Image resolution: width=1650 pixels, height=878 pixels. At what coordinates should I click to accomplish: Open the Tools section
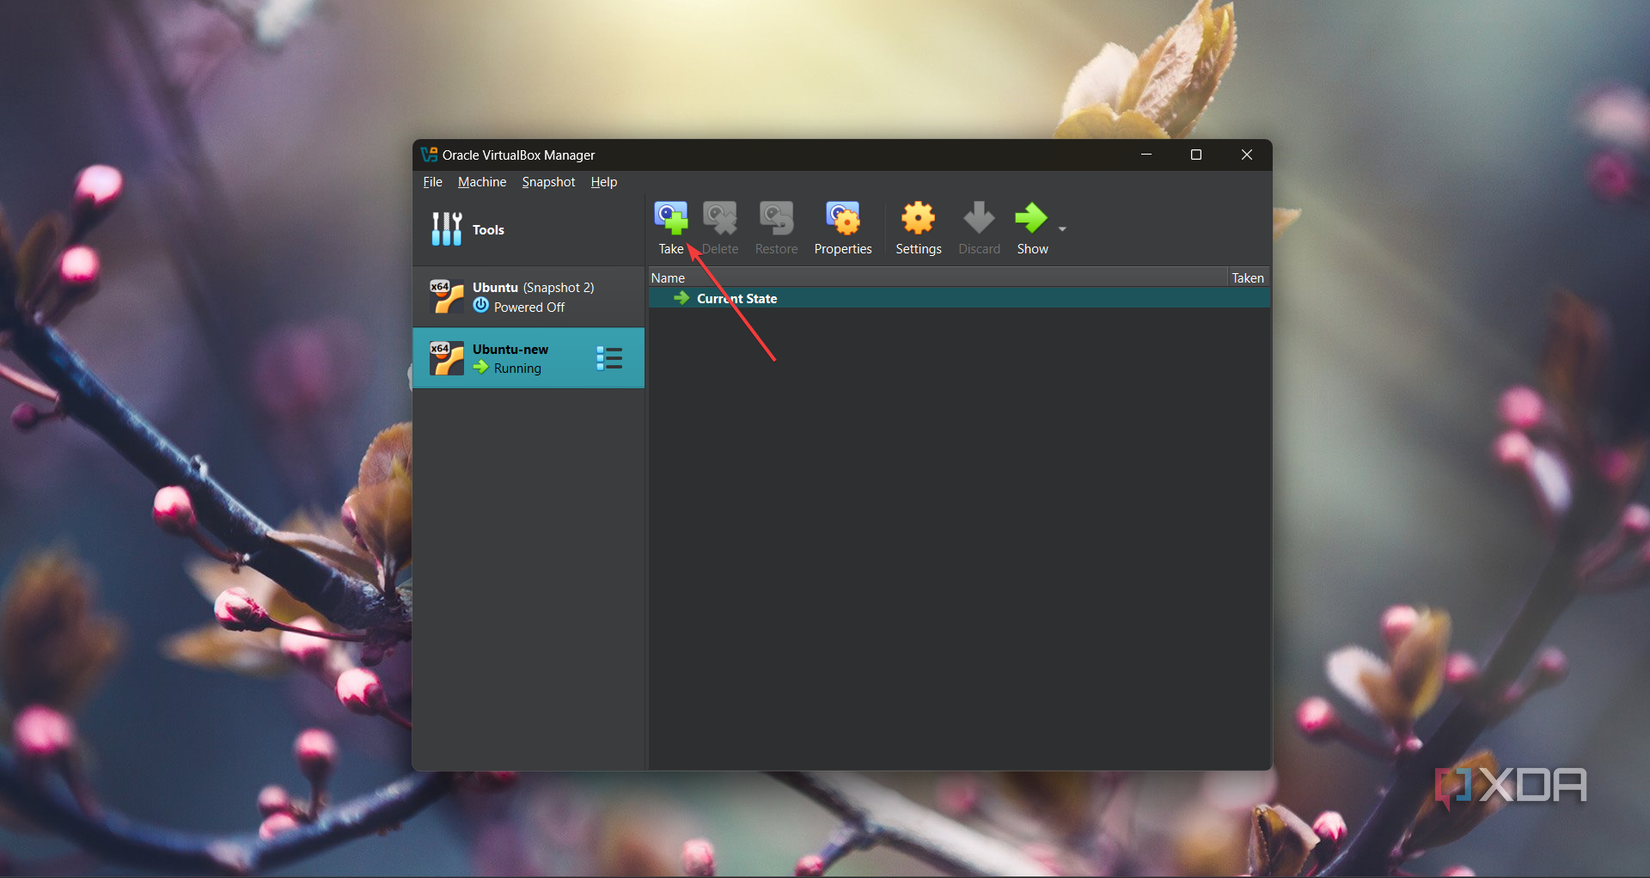click(x=529, y=229)
